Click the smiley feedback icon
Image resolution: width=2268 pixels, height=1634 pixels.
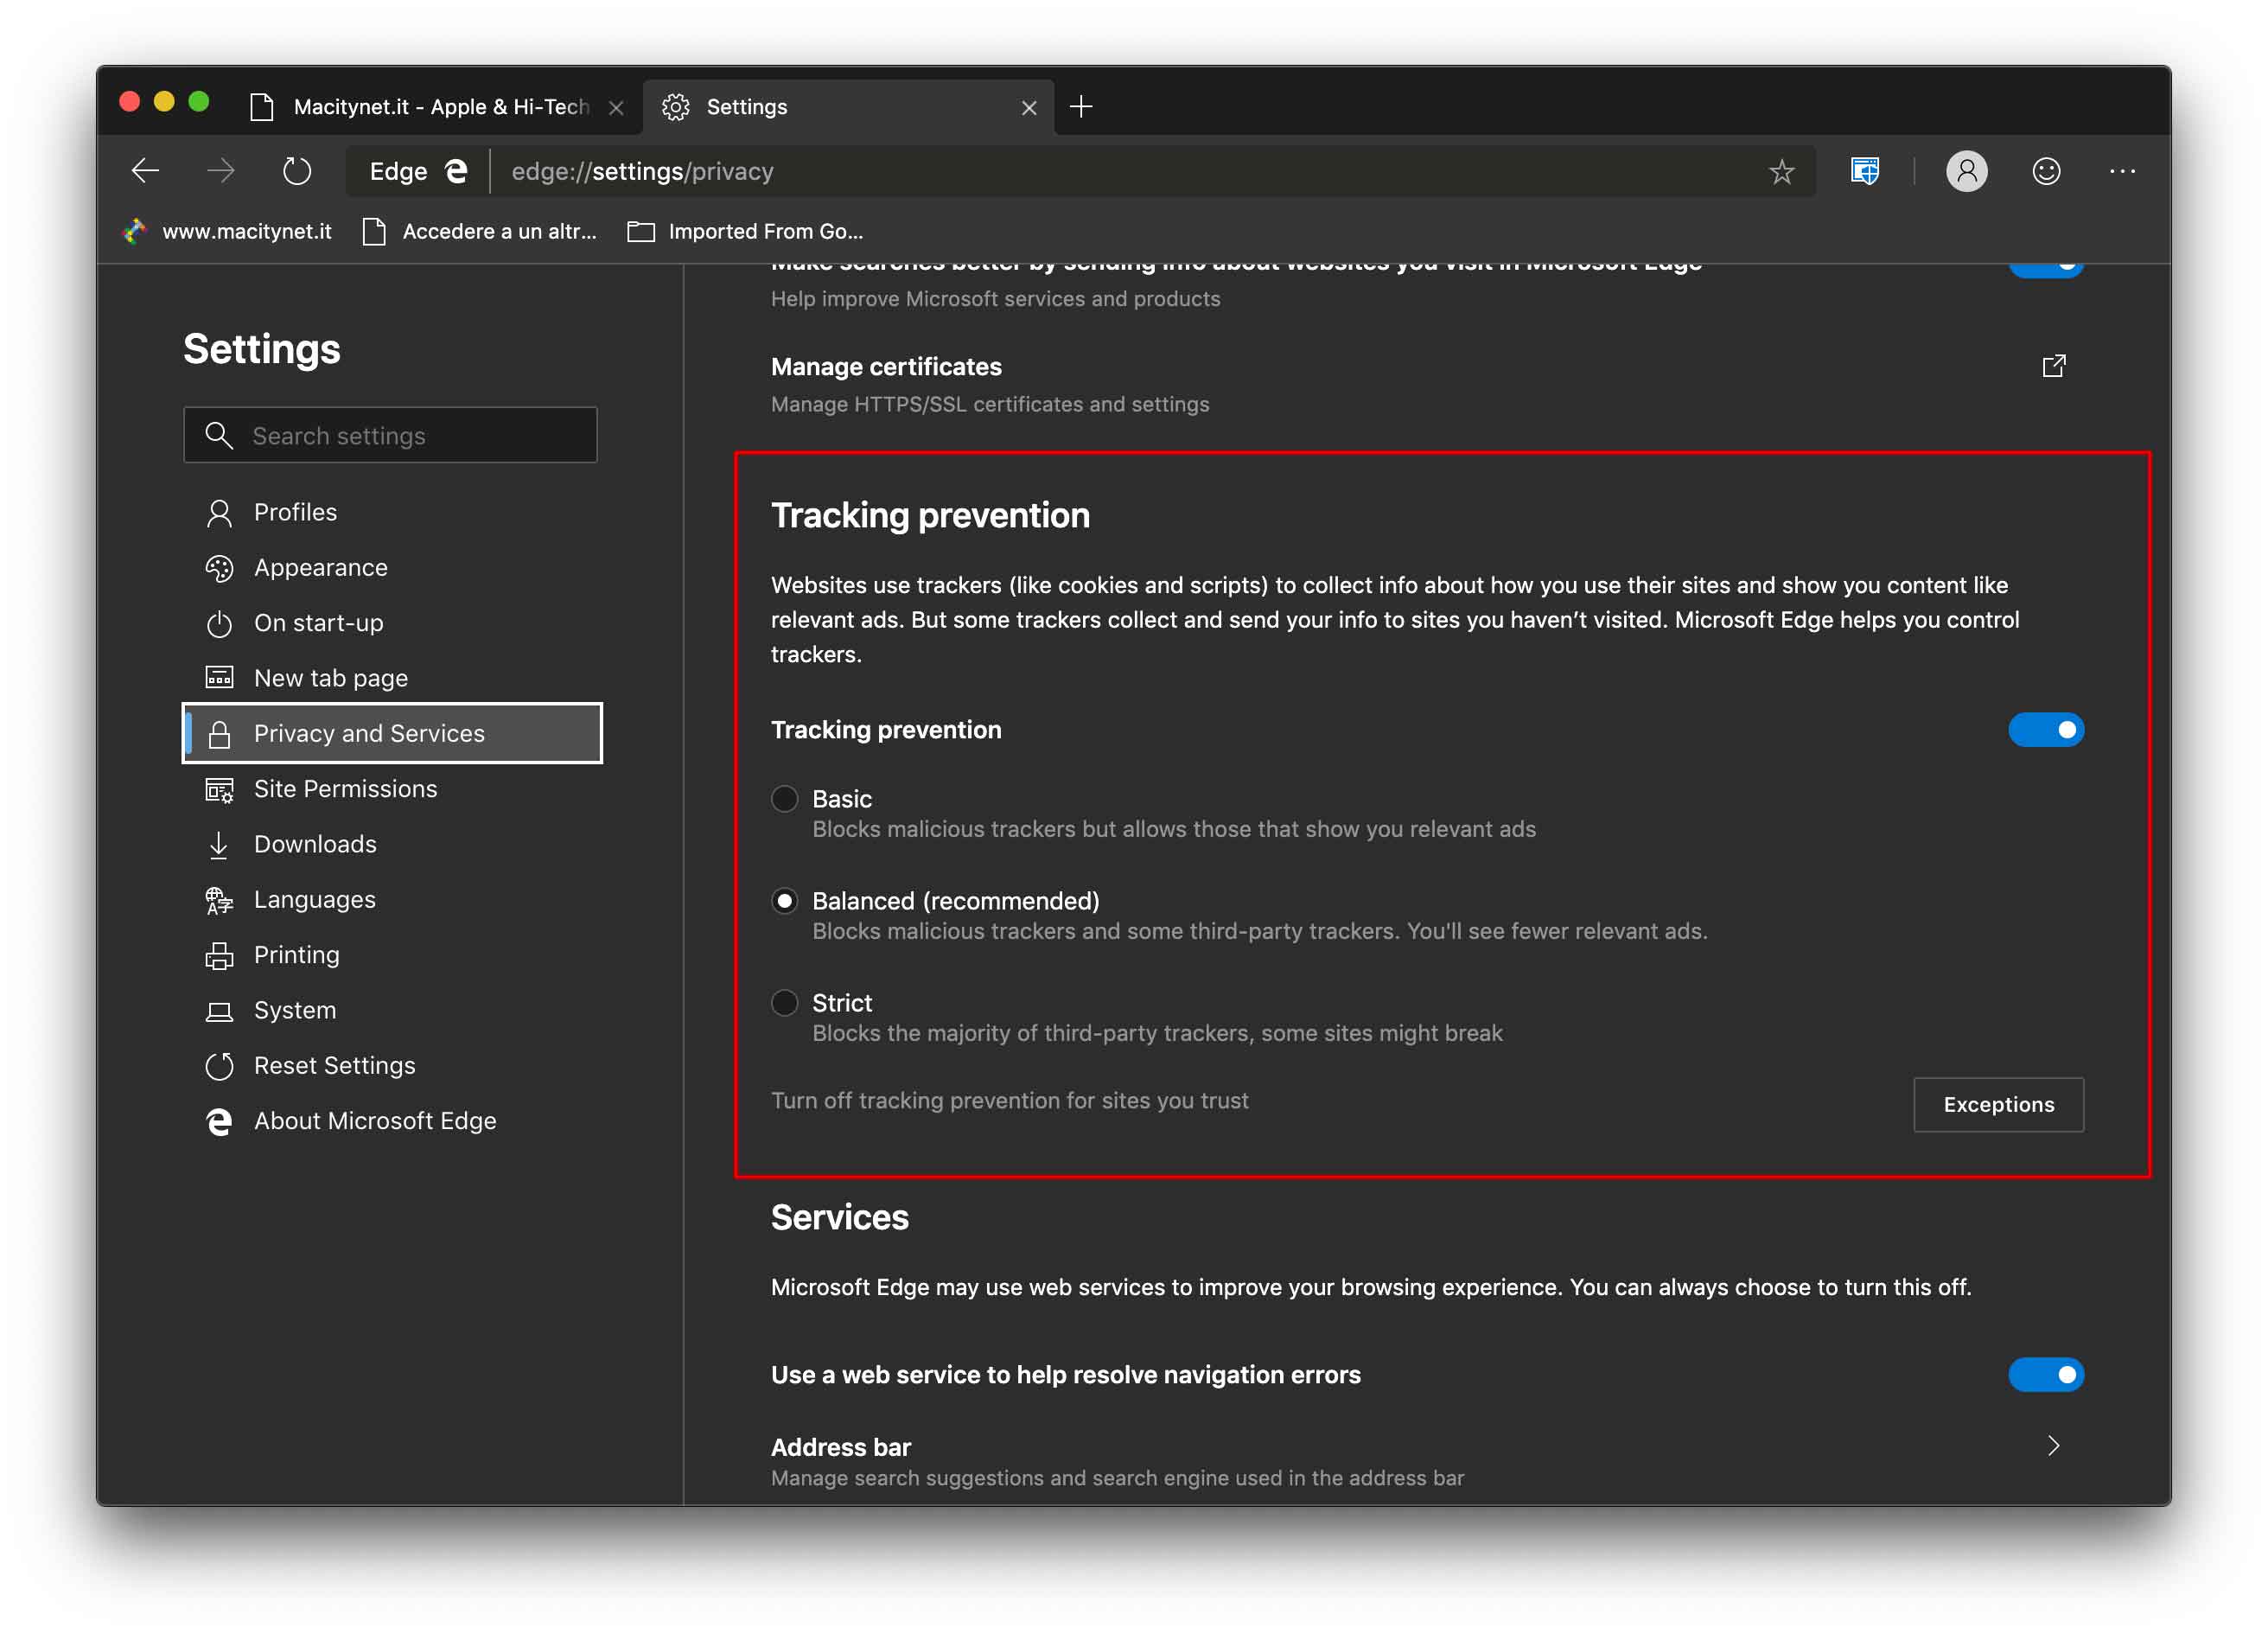click(2045, 171)
